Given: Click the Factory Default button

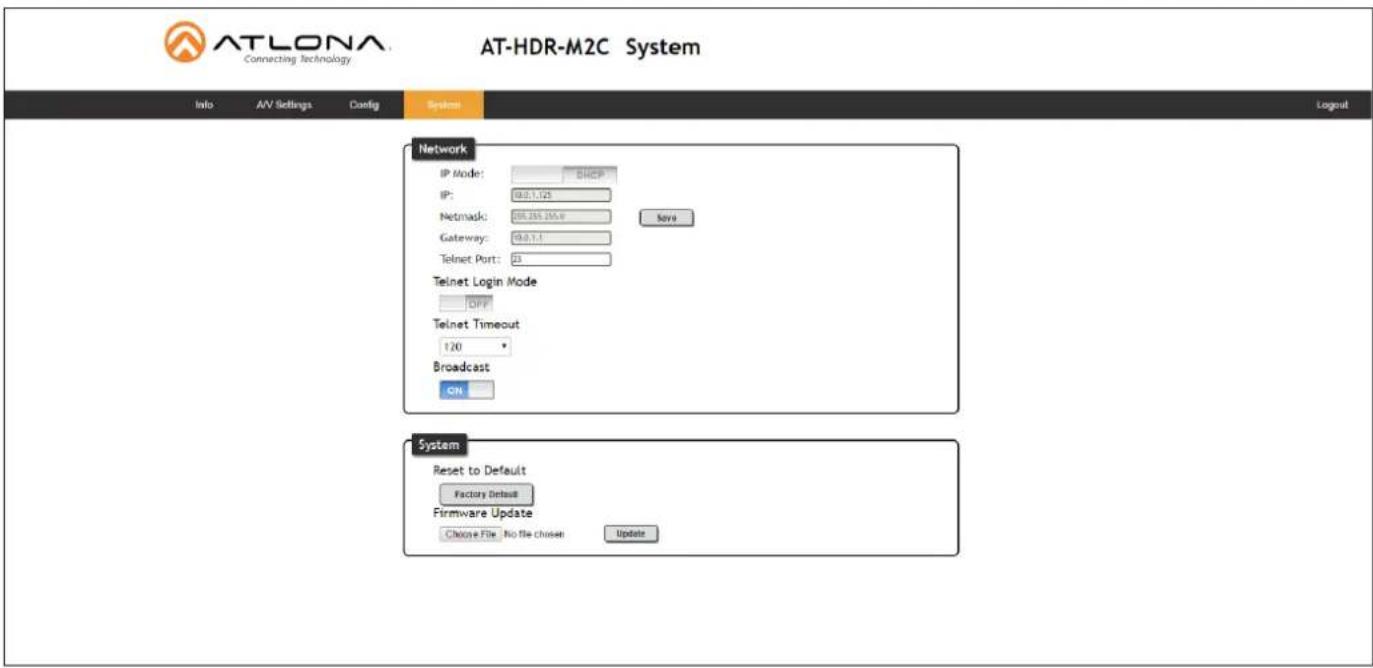Looking at the screenshot, I should (x=486, y=494).
